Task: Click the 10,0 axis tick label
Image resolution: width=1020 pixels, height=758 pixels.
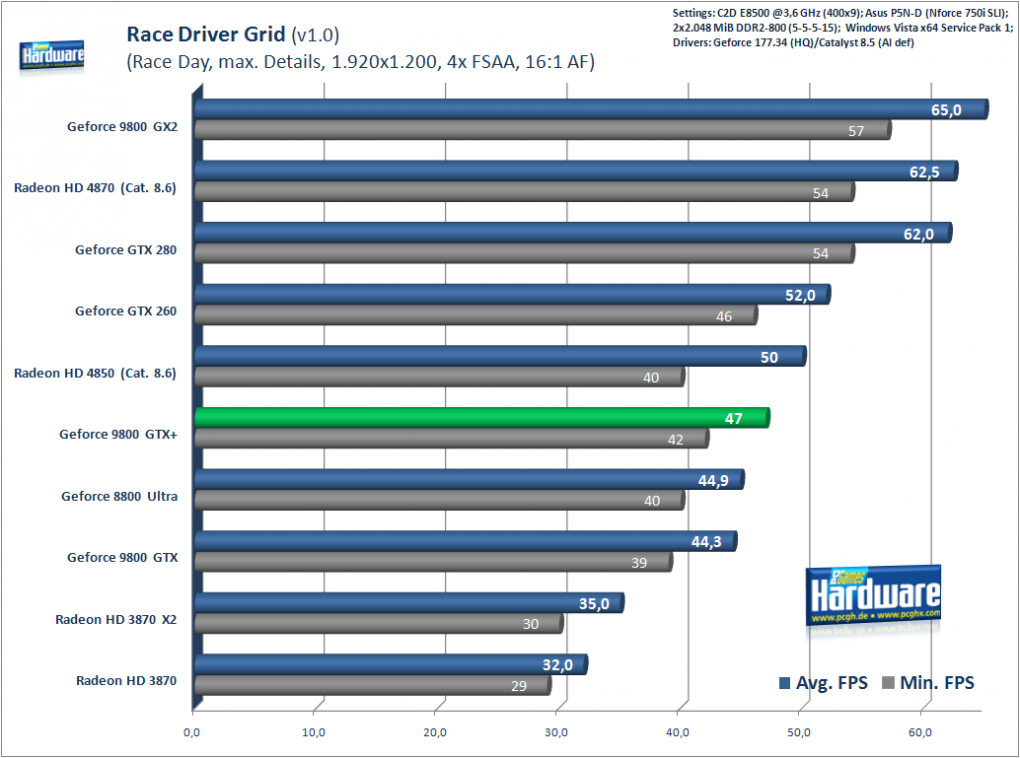Action: [x=314, y=733]
